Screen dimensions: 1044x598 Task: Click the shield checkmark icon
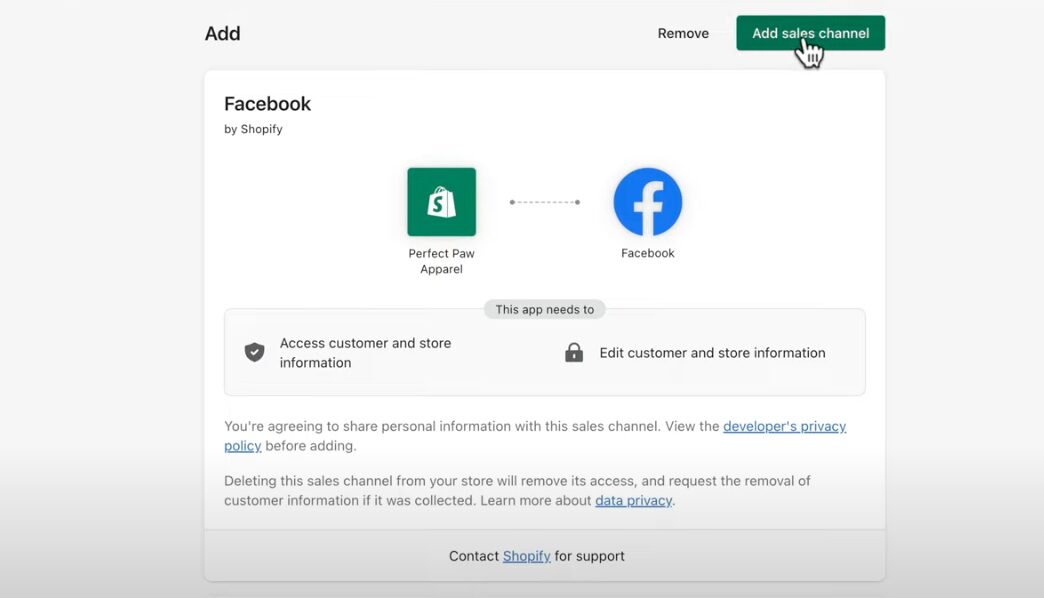click(255, 352)
